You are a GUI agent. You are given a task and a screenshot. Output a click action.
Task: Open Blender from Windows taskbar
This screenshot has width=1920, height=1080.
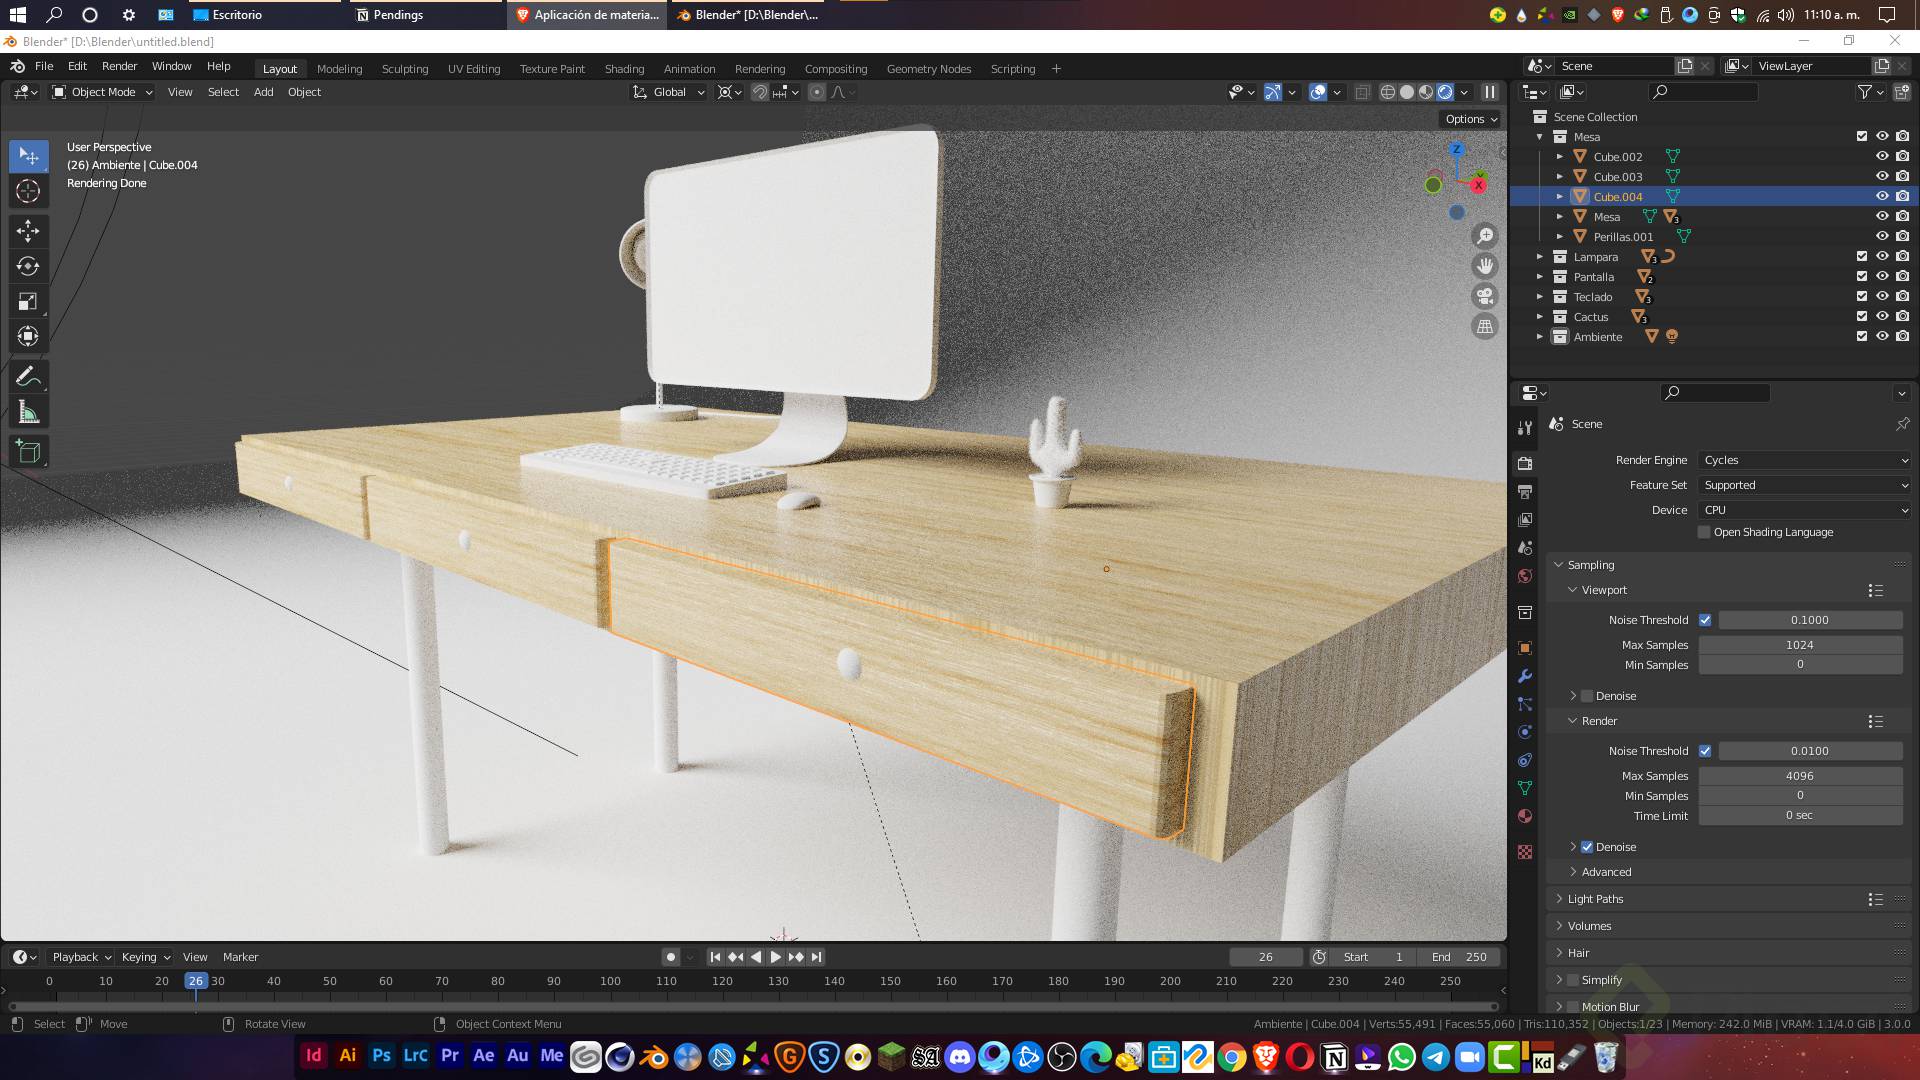coord(654,1057)
